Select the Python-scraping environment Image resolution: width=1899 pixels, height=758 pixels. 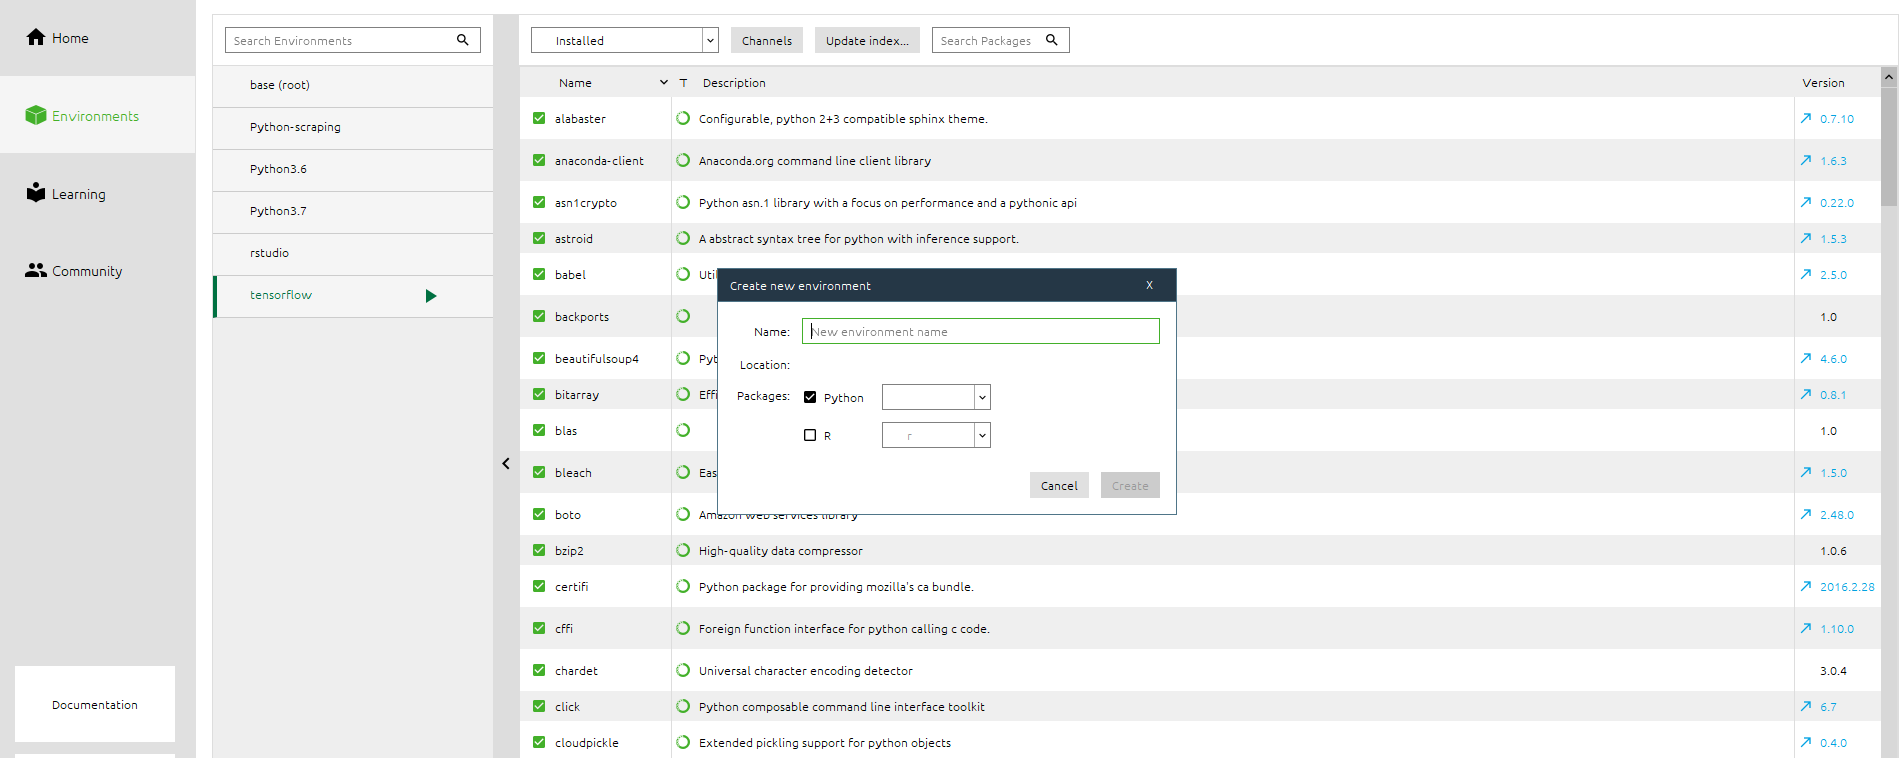coord(295,127)
